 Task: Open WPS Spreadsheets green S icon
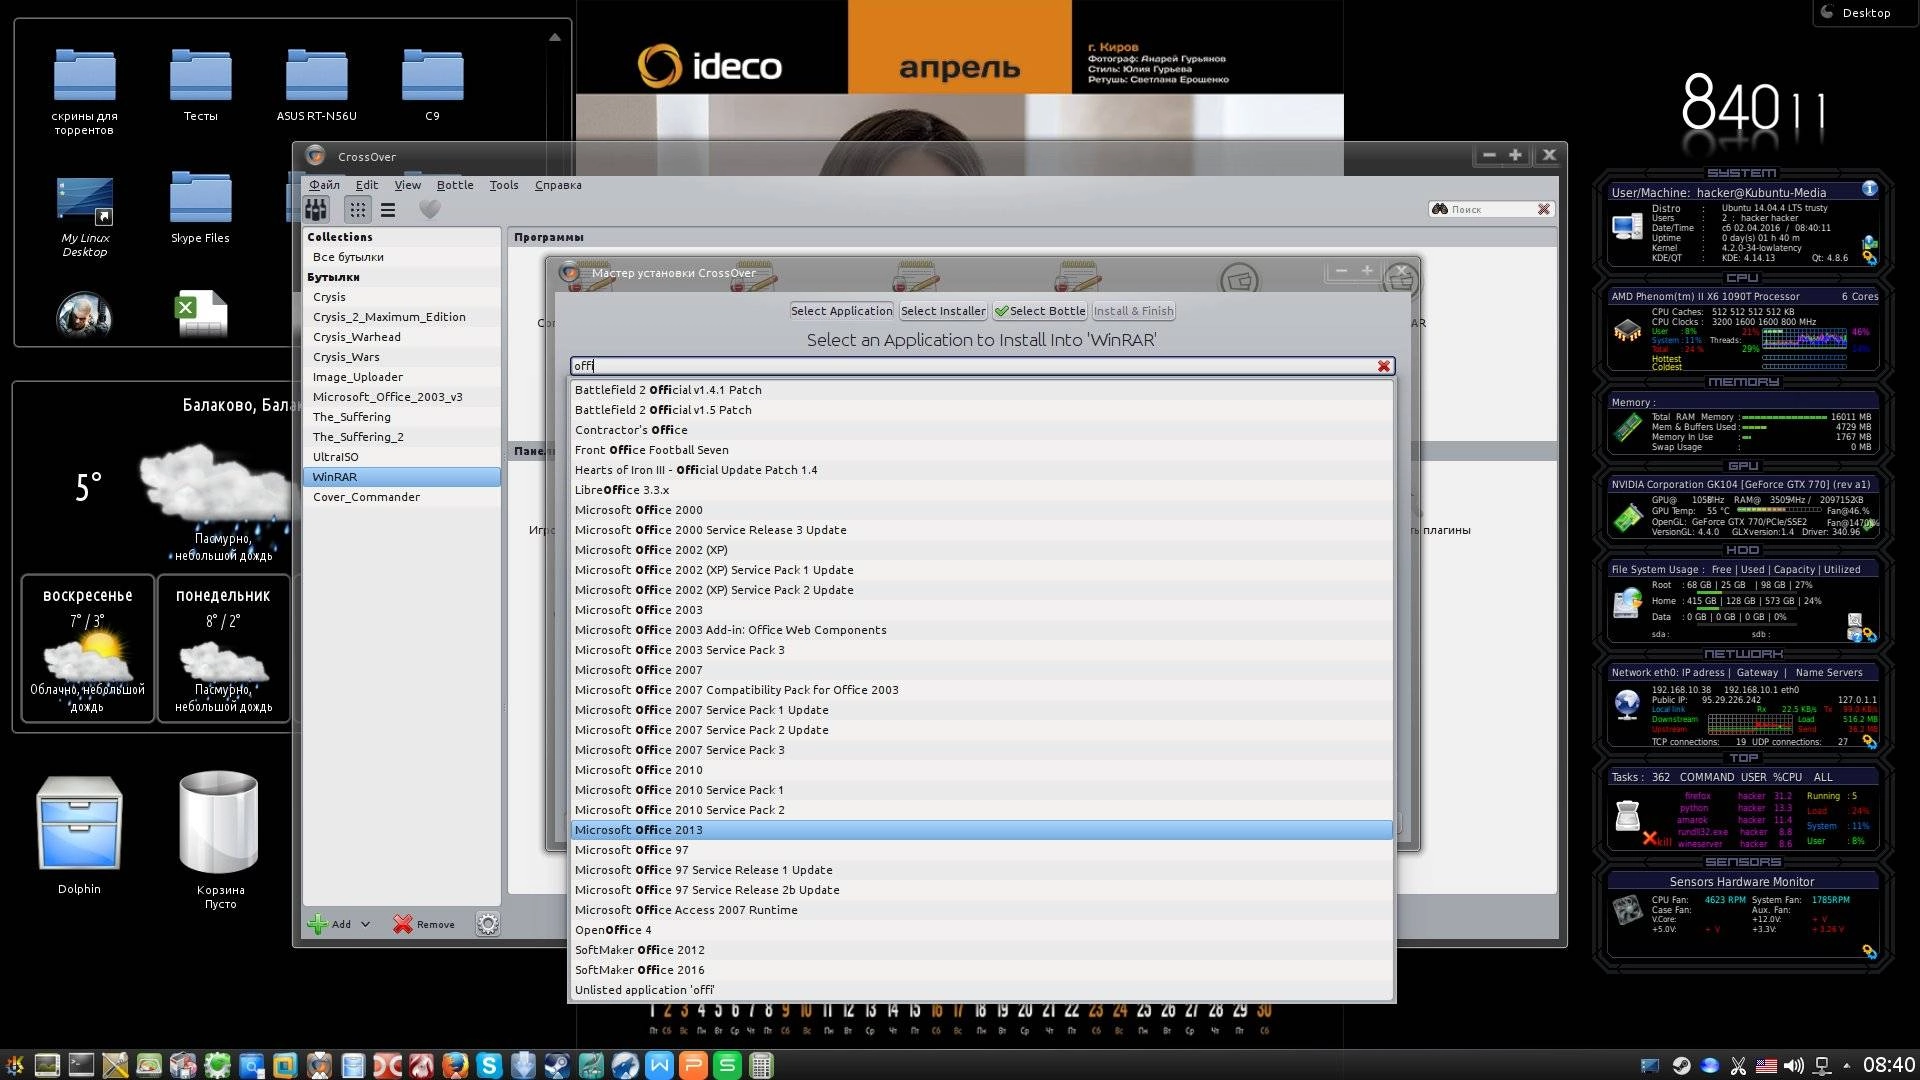[727, 1066]
